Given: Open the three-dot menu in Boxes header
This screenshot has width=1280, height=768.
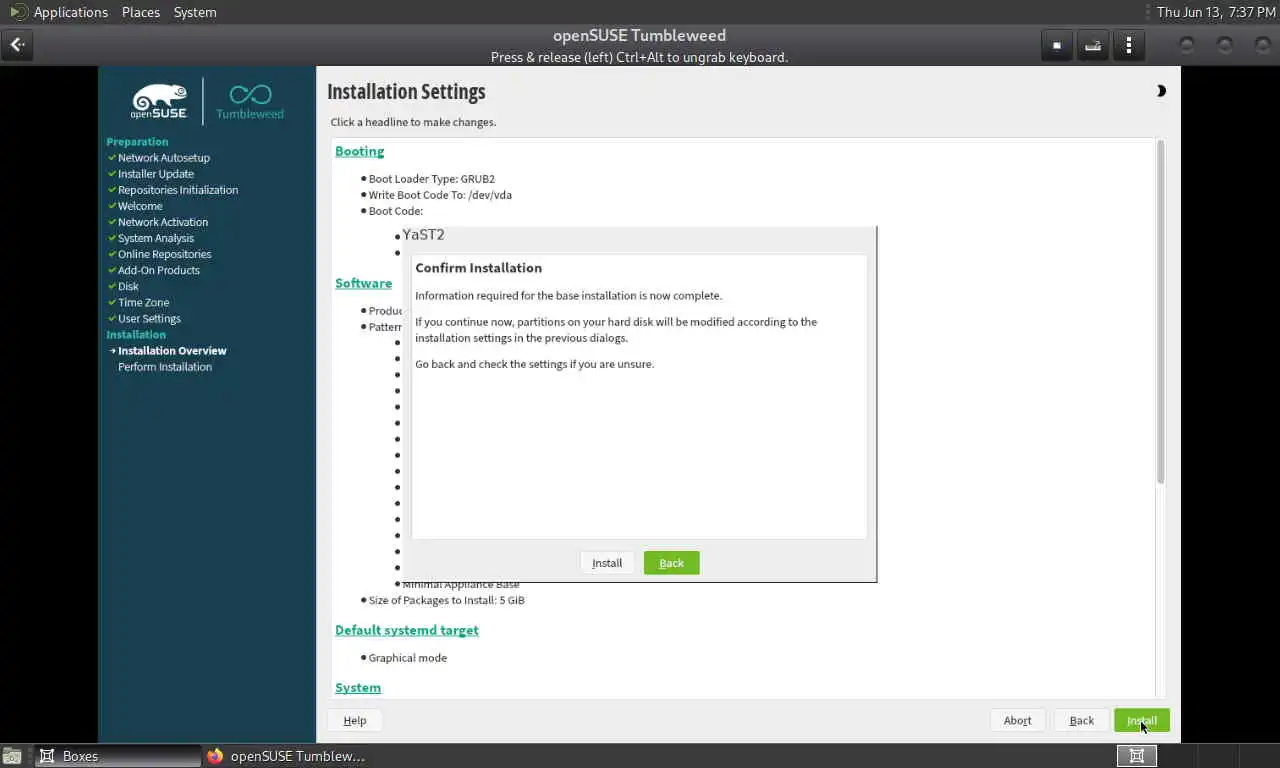Looking at the screenshot, I should click(x=1129, y=45).
